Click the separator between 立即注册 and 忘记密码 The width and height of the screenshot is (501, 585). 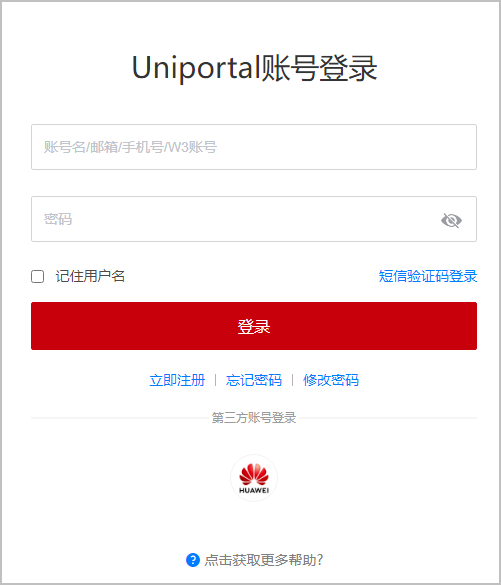[x=216, y=380]
